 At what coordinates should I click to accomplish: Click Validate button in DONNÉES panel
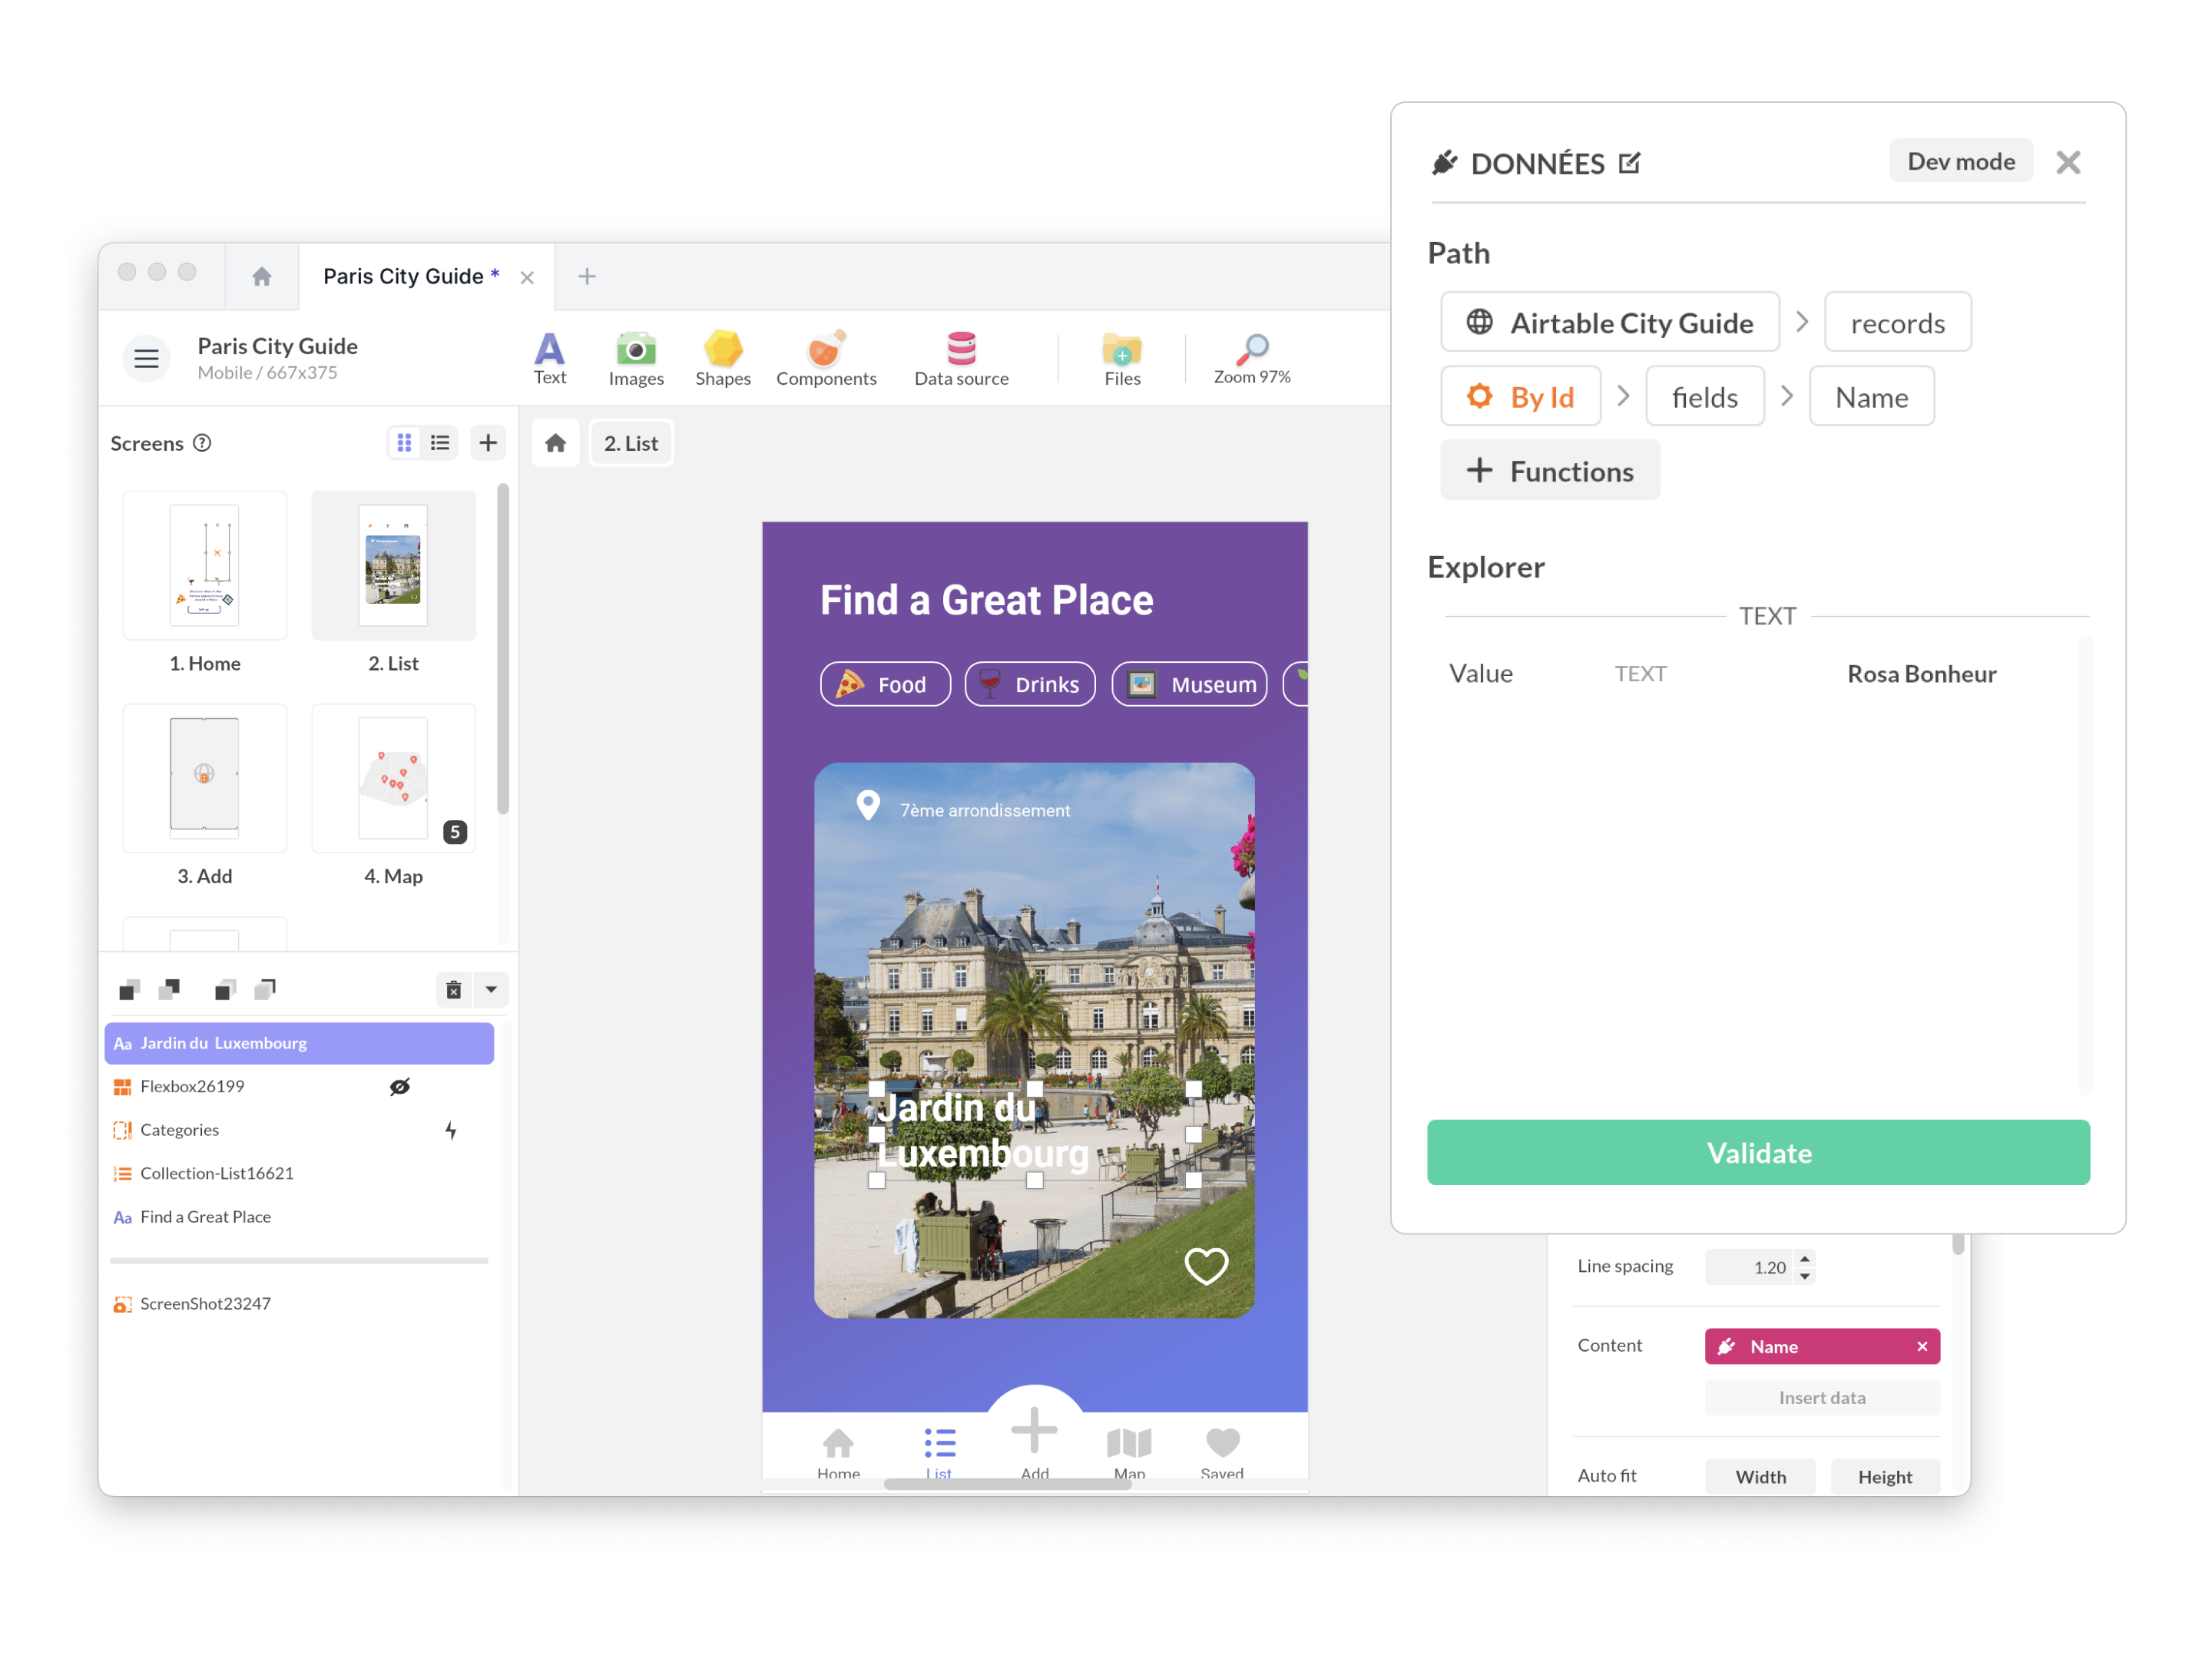1757,1152
